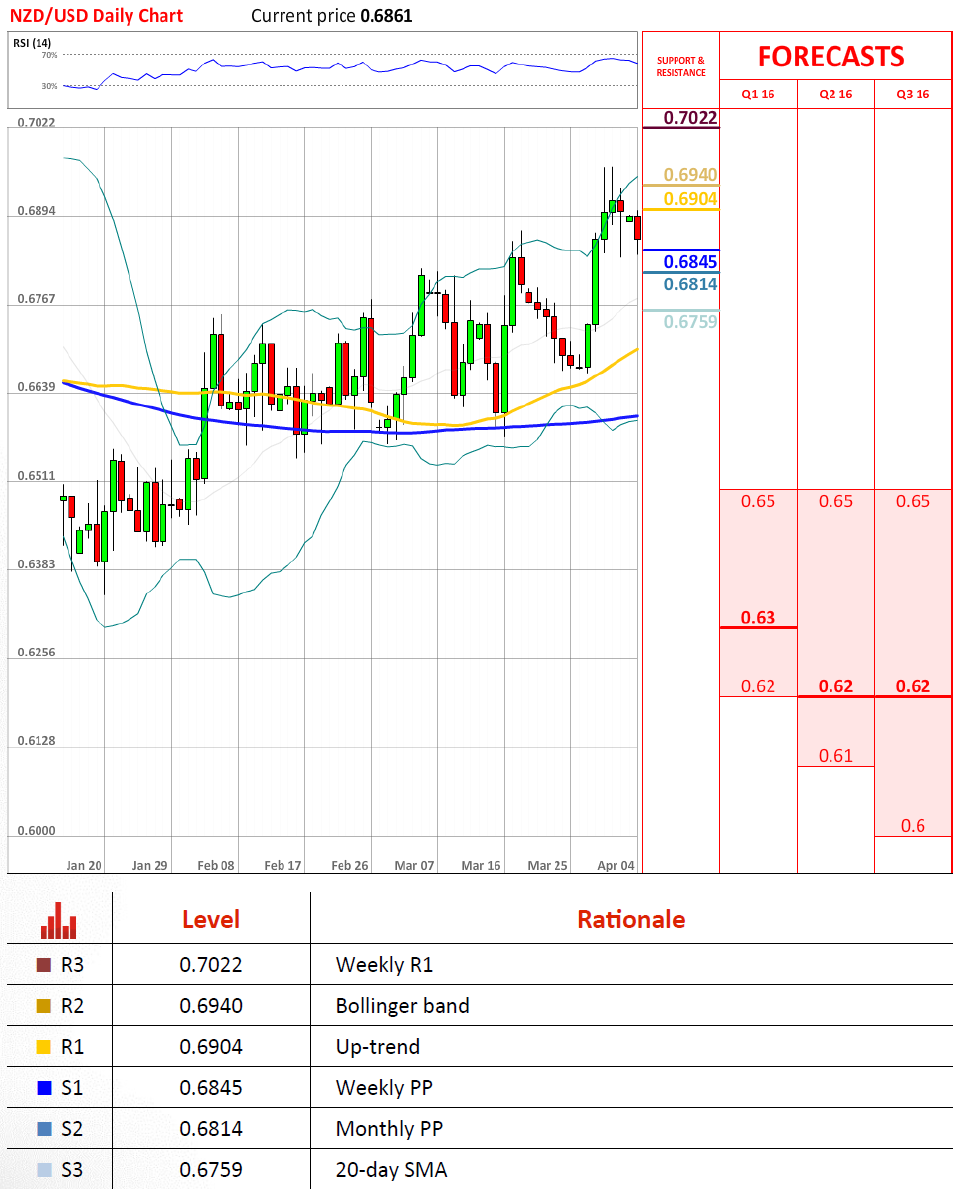Click the 0.6940 resistance label beside chart

690,174
